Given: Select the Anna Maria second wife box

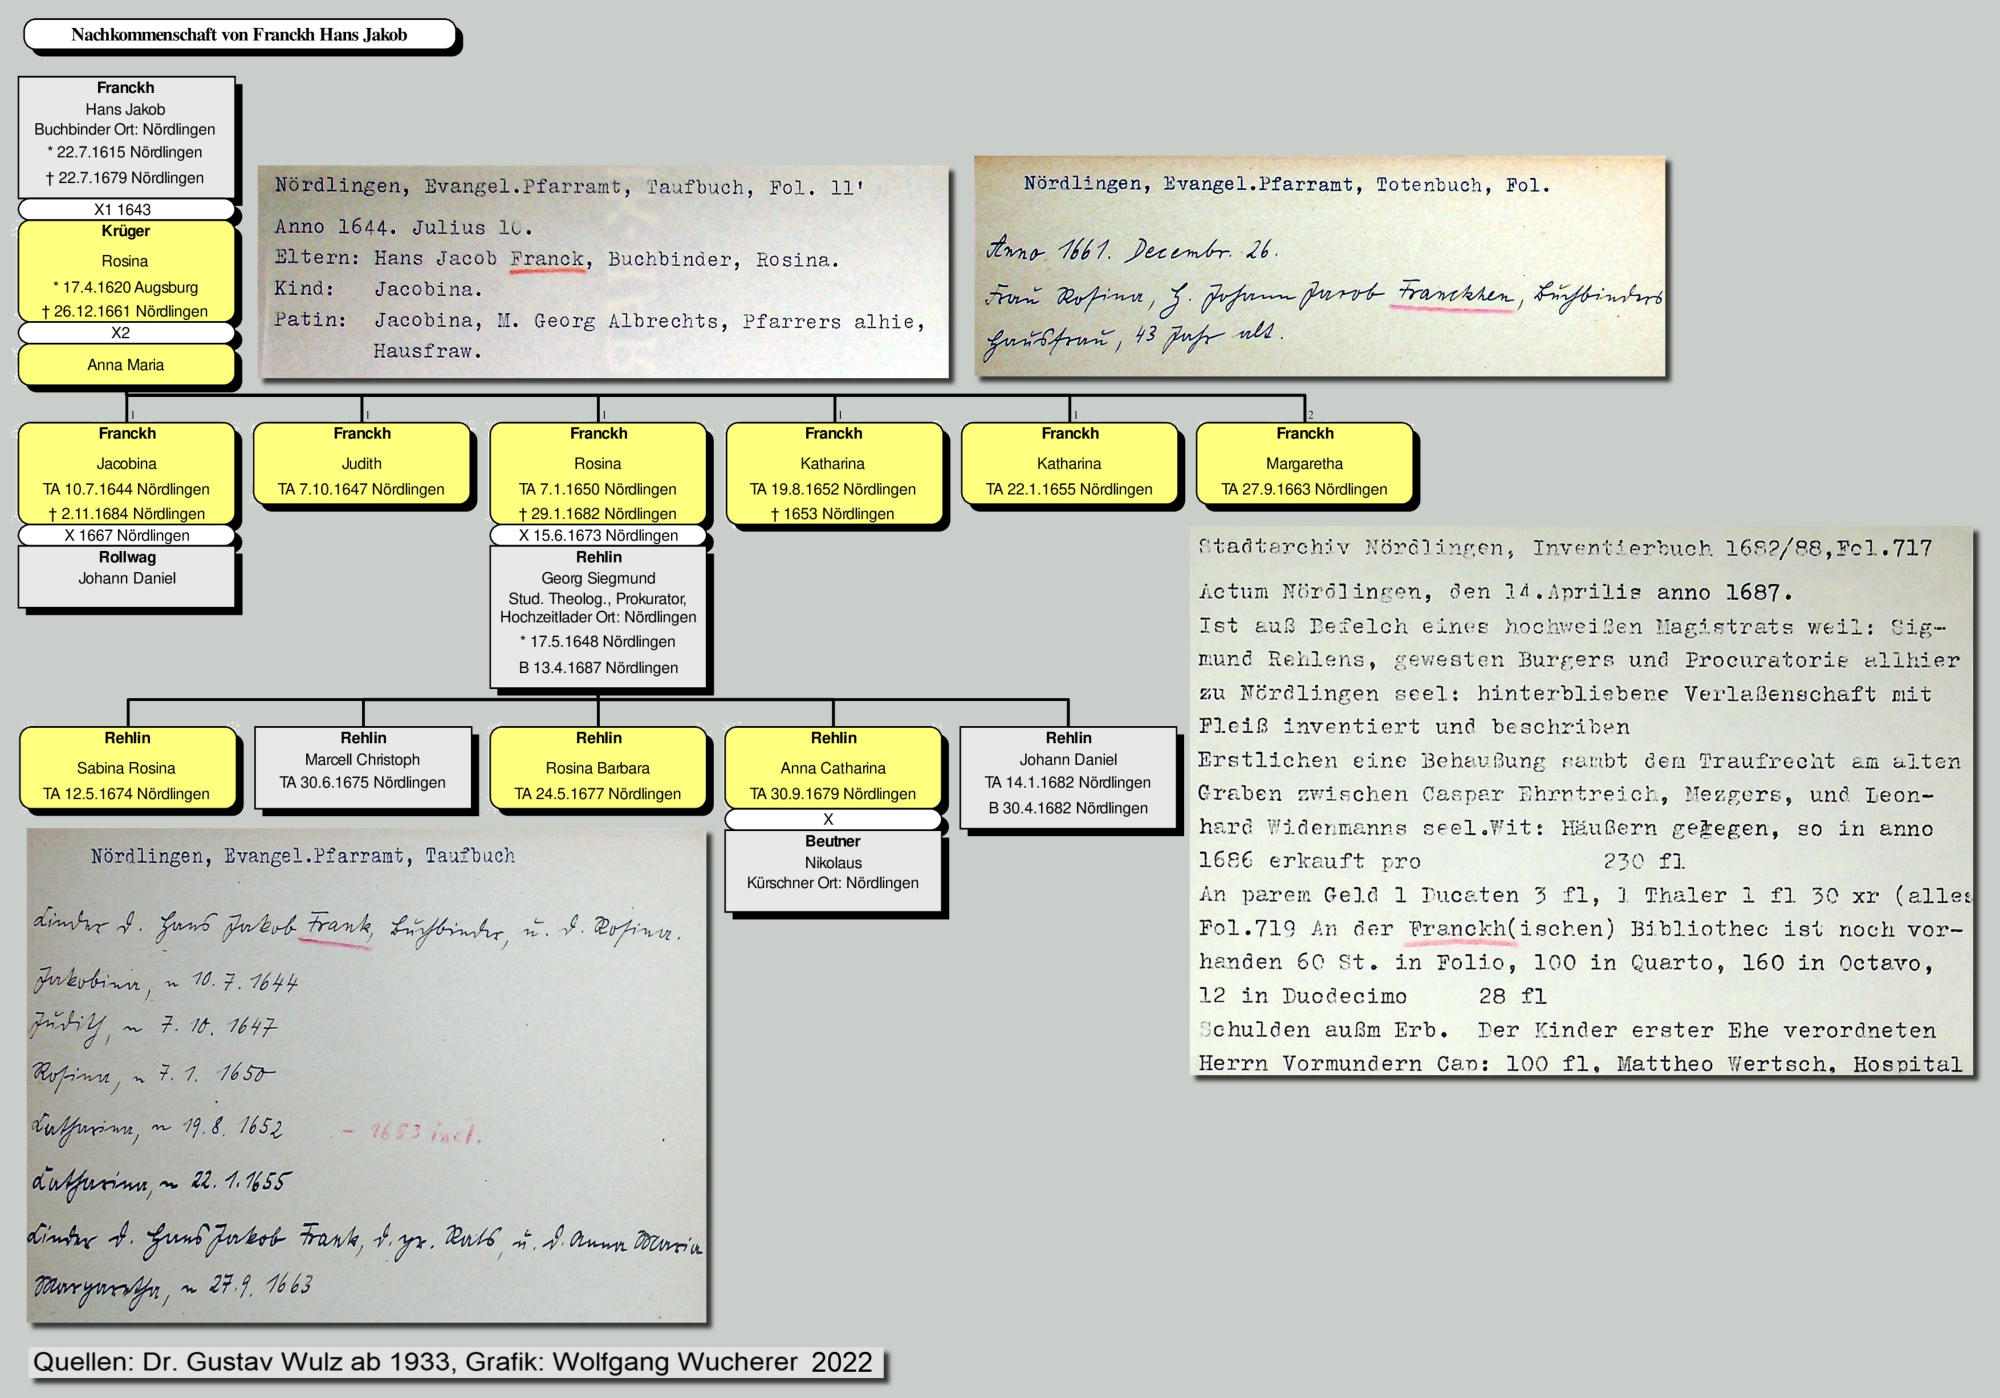Looking at the screenshot, I should tap(126, 365).
